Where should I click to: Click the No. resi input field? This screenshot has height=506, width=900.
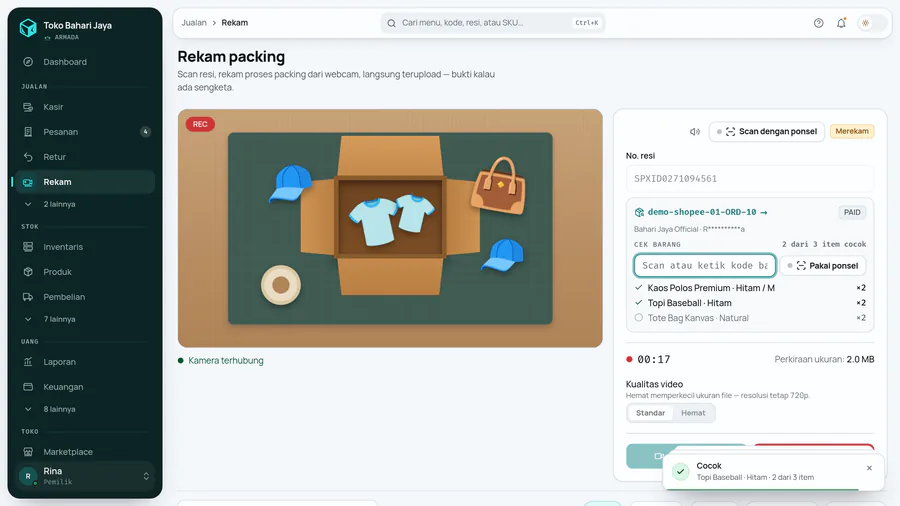click(x=750, y=179)
